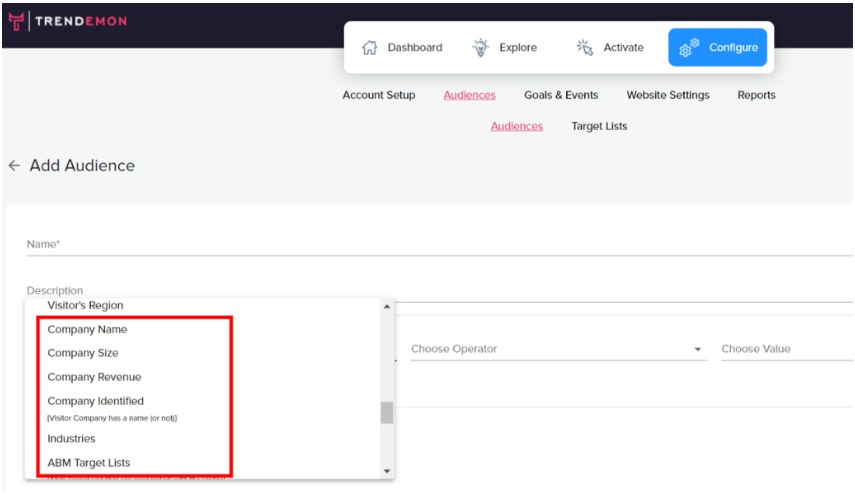The height and width of the screenshot is (502, 855).
Task: Click the Choose Value field
Action: click(x=786, y=349)
